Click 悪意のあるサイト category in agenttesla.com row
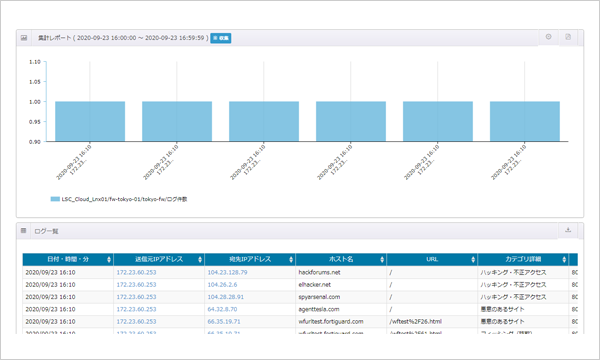 coord(502,309)
